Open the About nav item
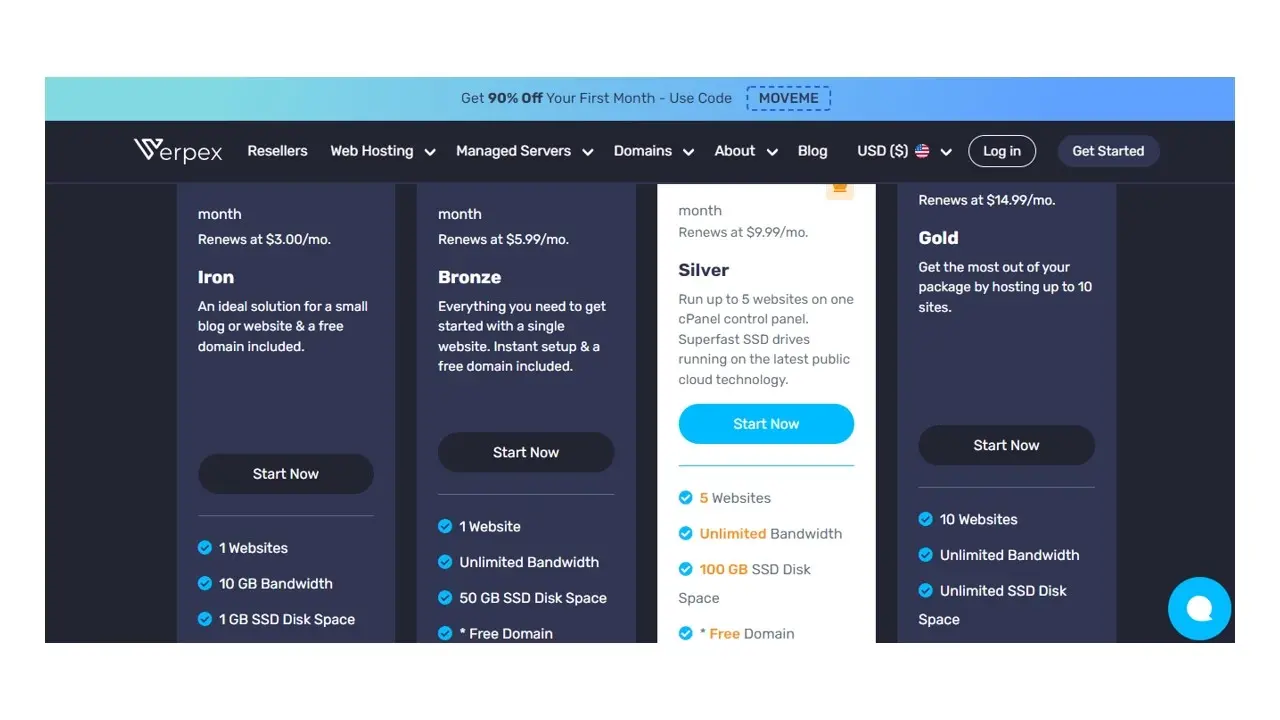Viewport: 1280px width, 720px height. point(735,151)
